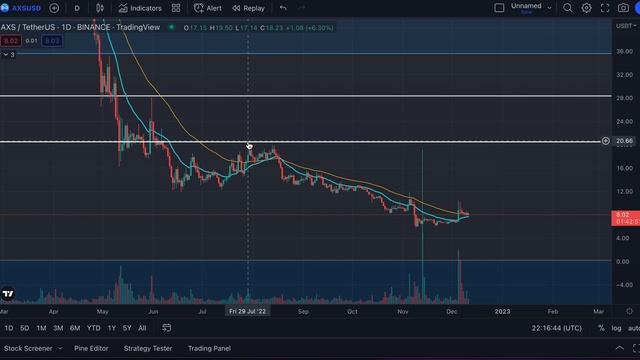The height and width of the screenshot is (360, 640).
Task: Select the 1Y date range
Action: [111, 328]
